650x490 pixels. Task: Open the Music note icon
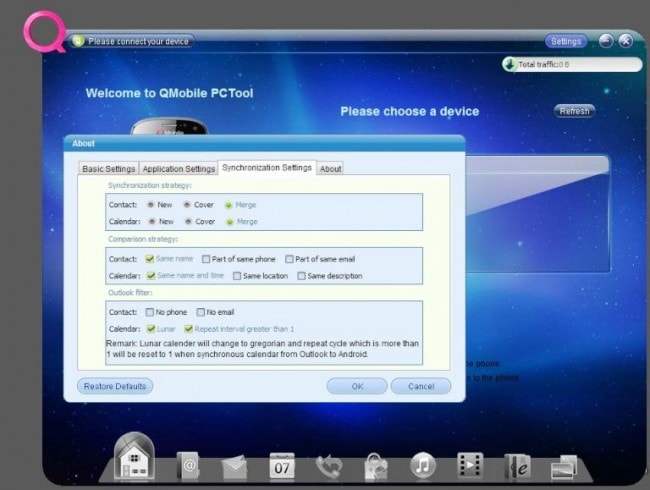point(422,466)
